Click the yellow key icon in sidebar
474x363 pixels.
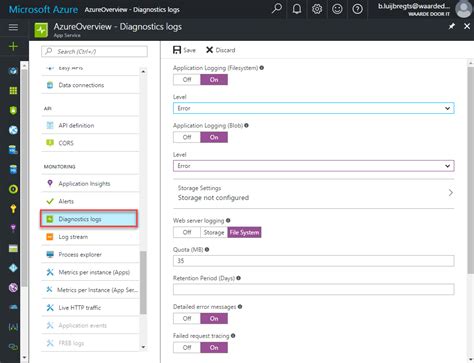13,209
